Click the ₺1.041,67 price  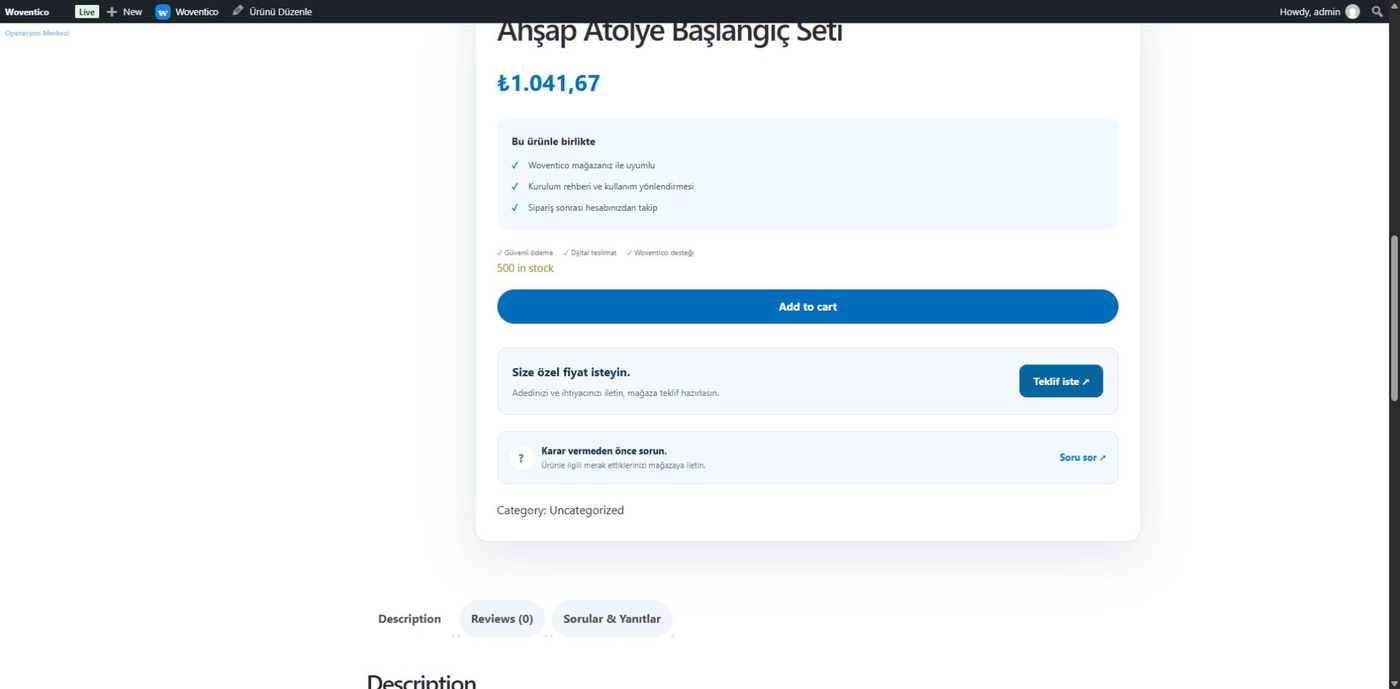(x=549, y=83)
